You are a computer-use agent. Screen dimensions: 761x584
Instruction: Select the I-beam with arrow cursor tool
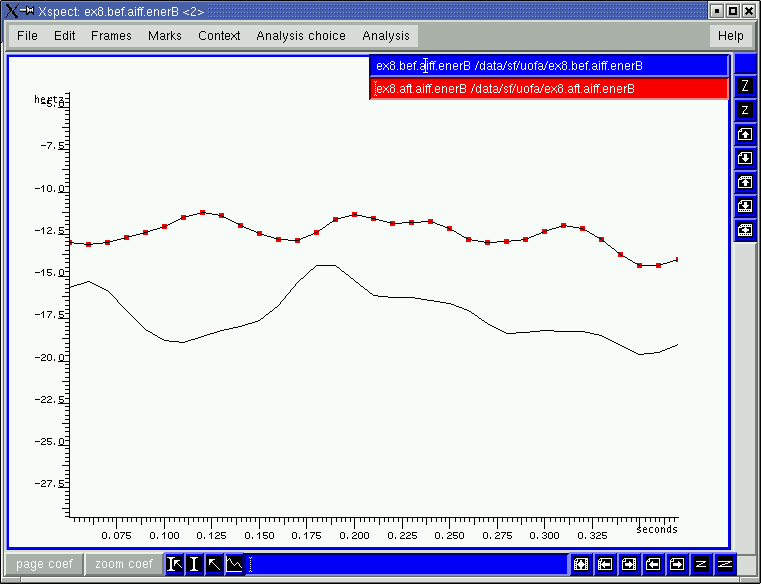tap(175, 564)
